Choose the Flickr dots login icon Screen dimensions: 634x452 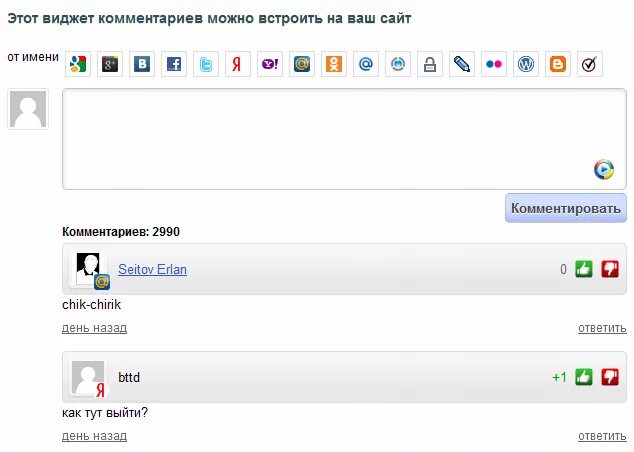[x=494, y=64]
